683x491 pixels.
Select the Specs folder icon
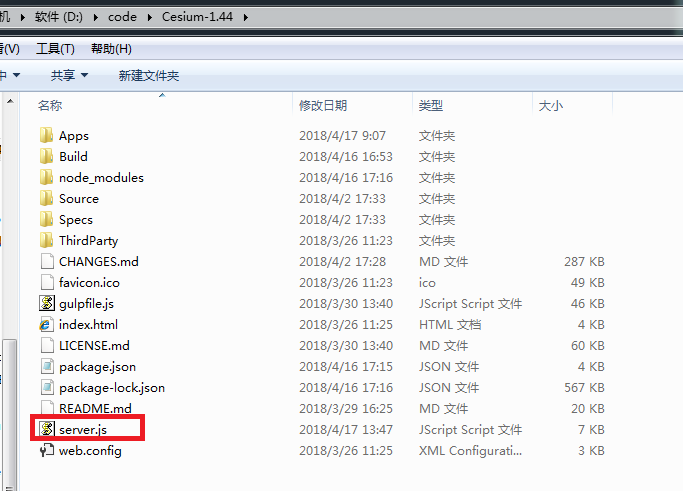point(47,219)
